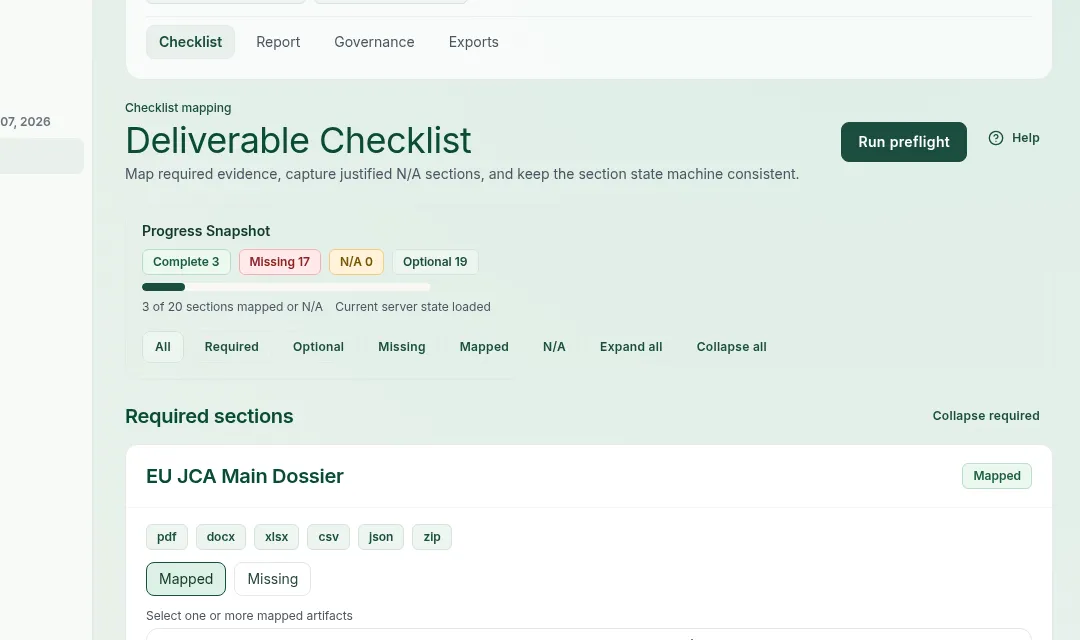Click the Help question-mark icon

[x=996, y=137]
